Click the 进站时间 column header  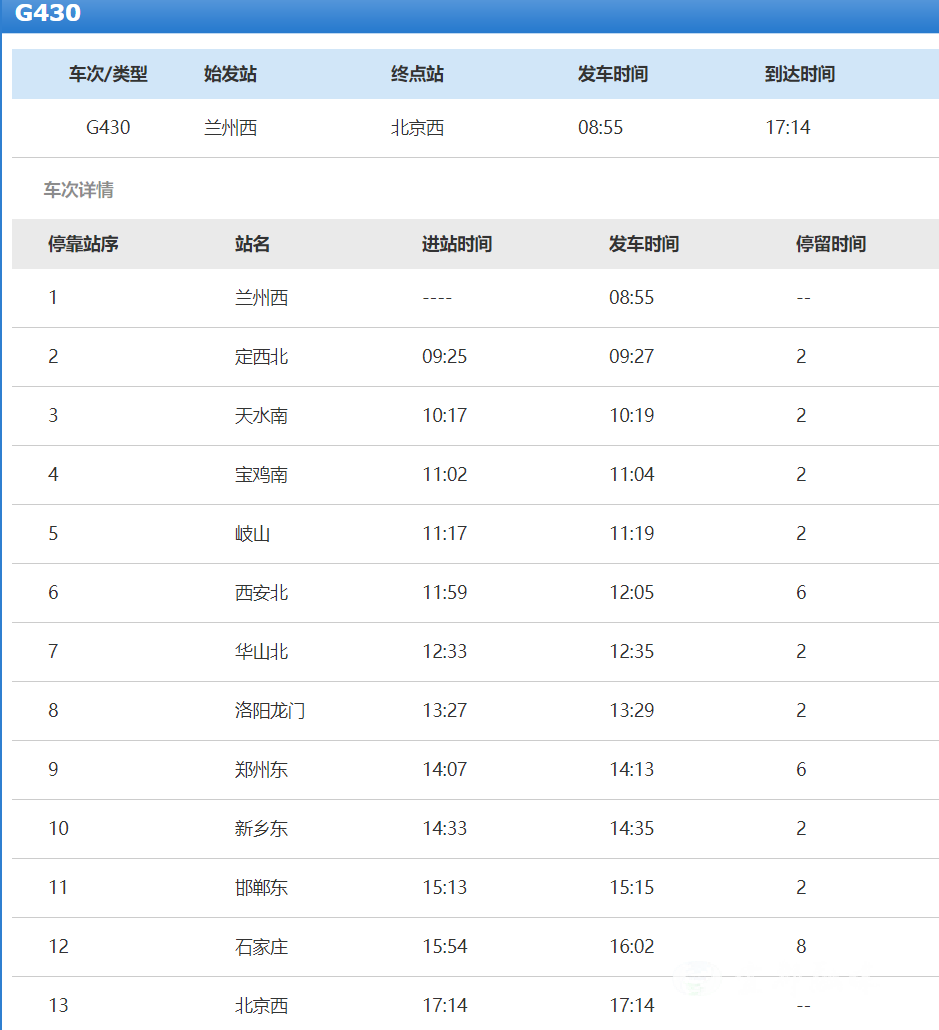pos(456,244)
